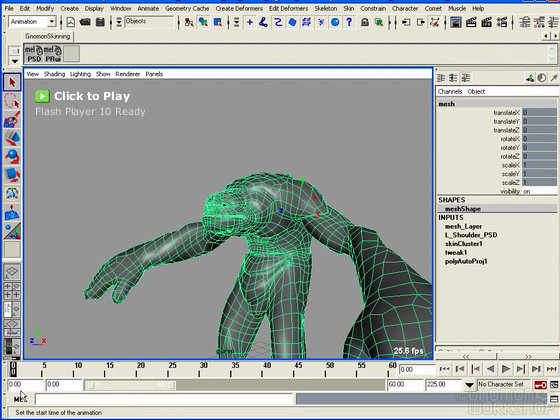Select the Rotate tool

coord(12,156)
